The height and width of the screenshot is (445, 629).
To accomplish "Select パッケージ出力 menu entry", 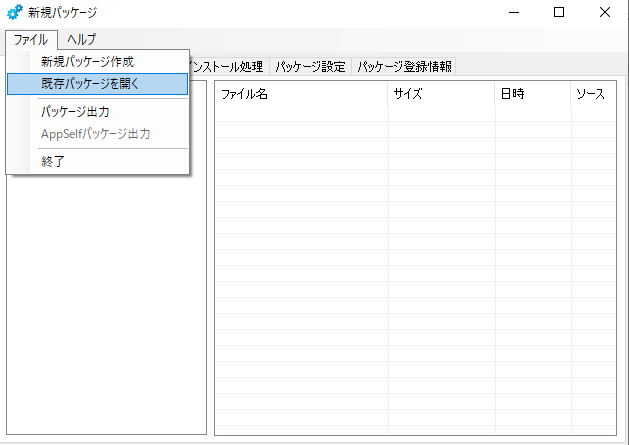I will pos(97,112).
